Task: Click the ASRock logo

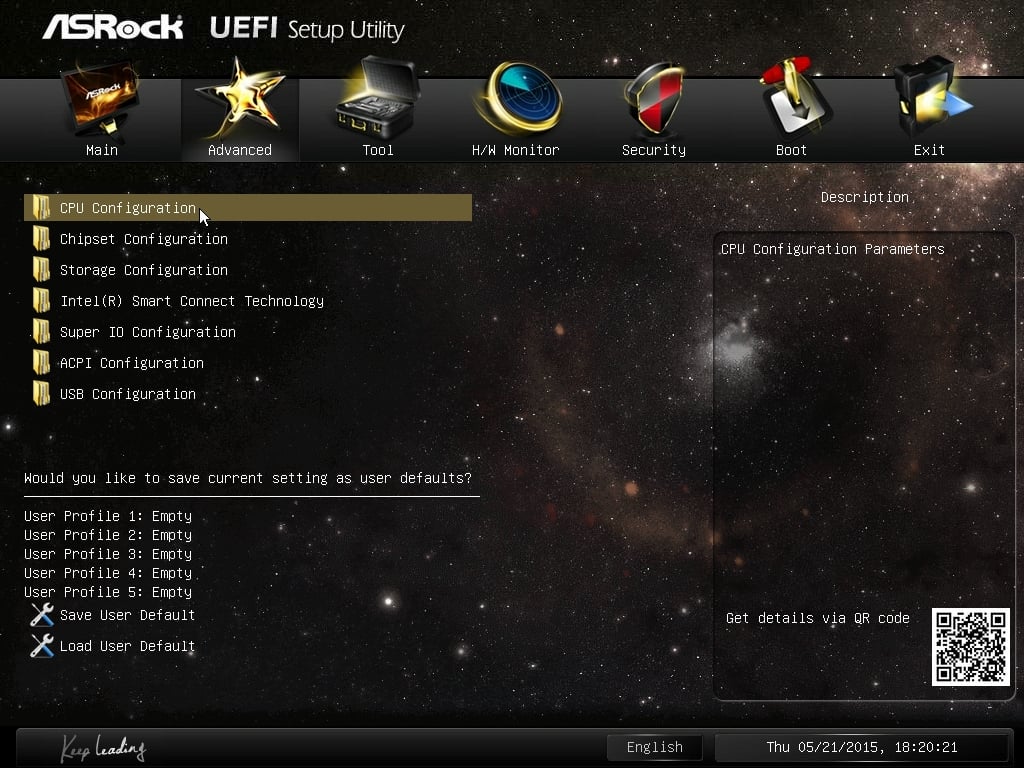Action: 112,28
